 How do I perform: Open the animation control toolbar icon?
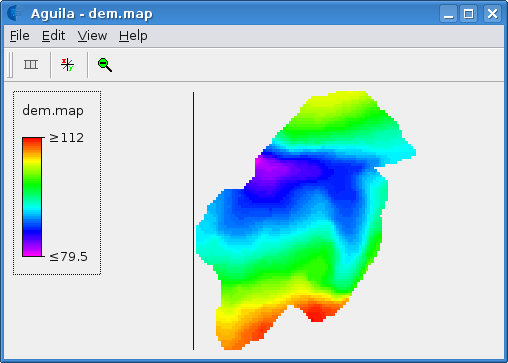coord(31,64)
